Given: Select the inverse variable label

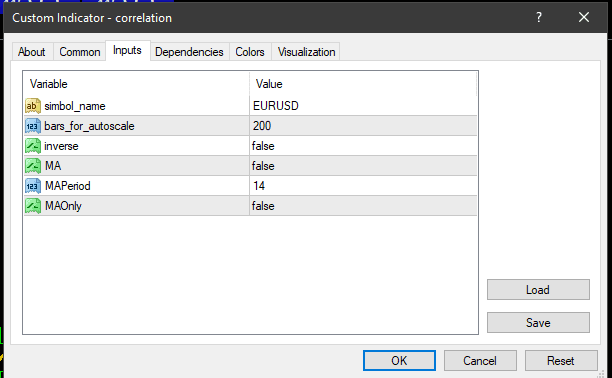Looking at the screenshot, I should [x=61, y=146].
